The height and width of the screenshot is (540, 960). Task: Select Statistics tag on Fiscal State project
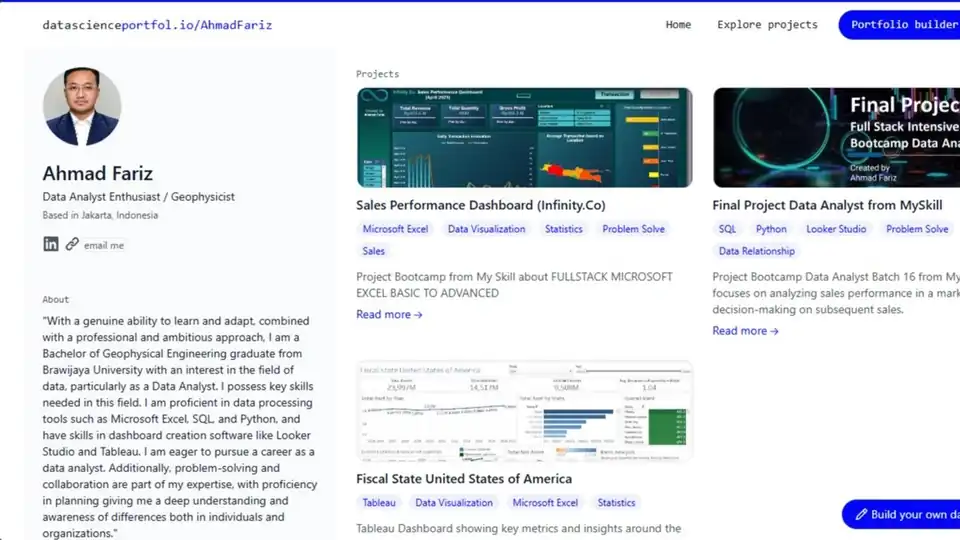tap(617, 503)
